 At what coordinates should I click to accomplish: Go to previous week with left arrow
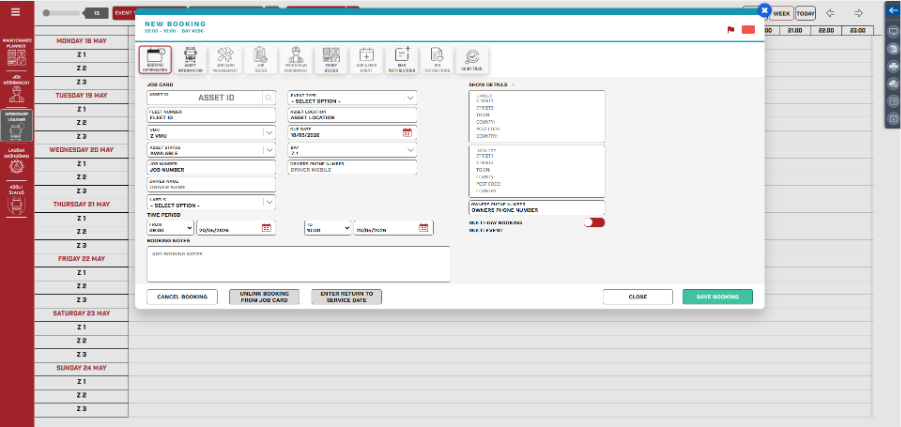(830, 13)
